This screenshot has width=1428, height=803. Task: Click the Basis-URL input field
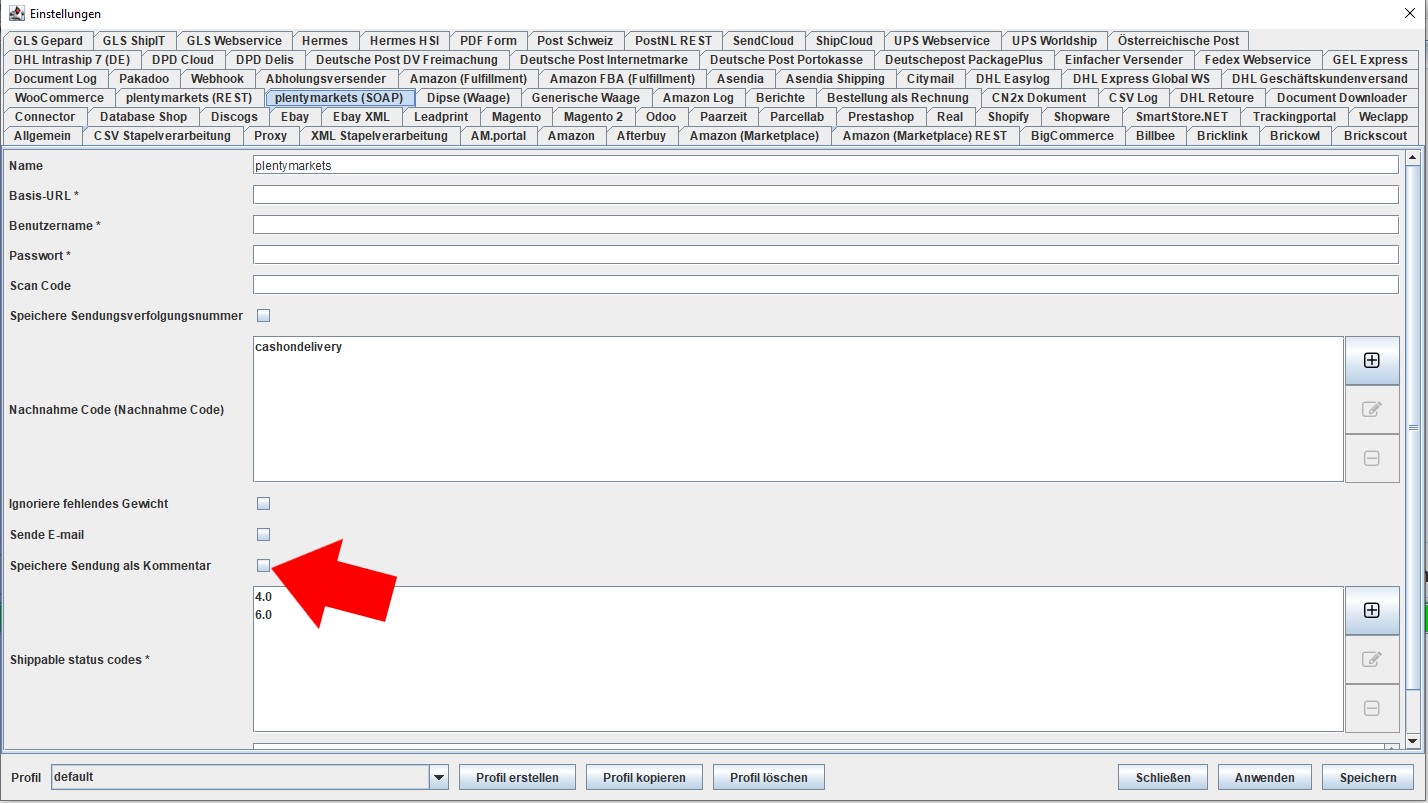click(x=826, y=195)
